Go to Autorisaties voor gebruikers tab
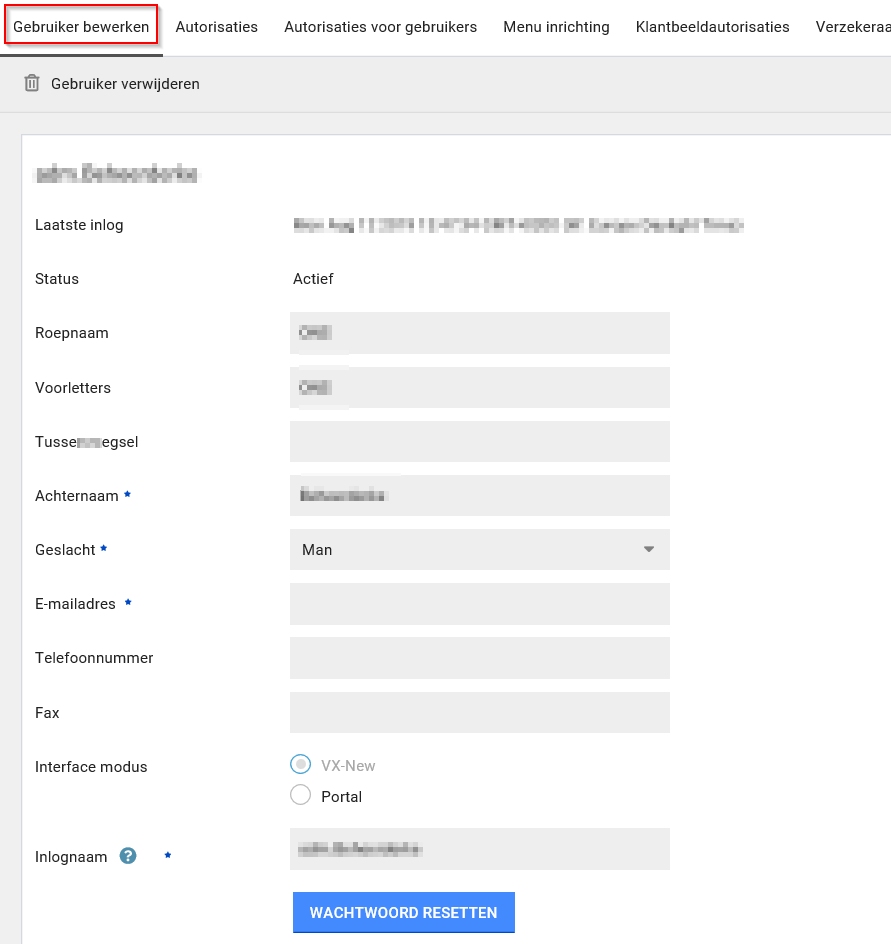Viewport: 891px width, 944px height. [380, 27]
